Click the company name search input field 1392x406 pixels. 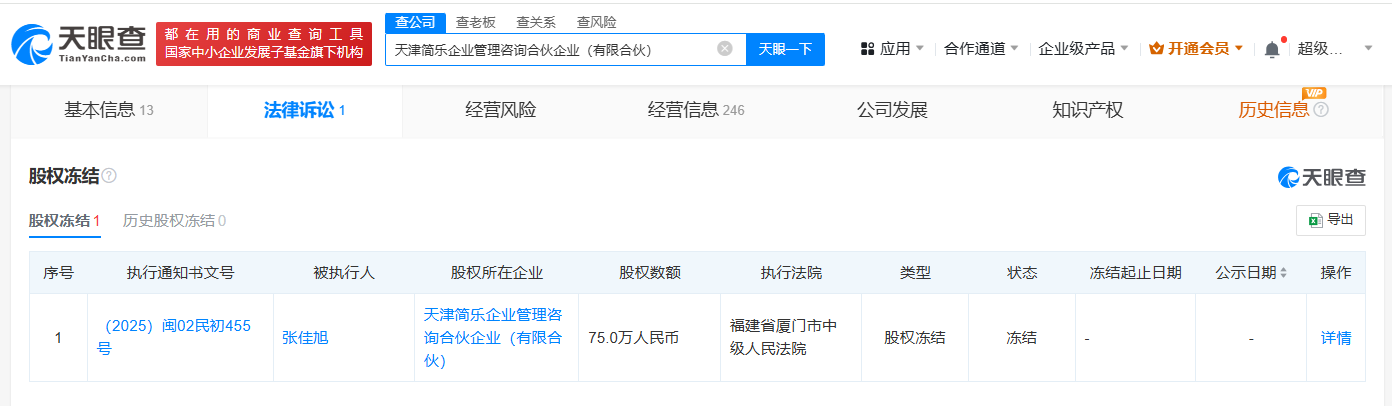coord(550,49)
